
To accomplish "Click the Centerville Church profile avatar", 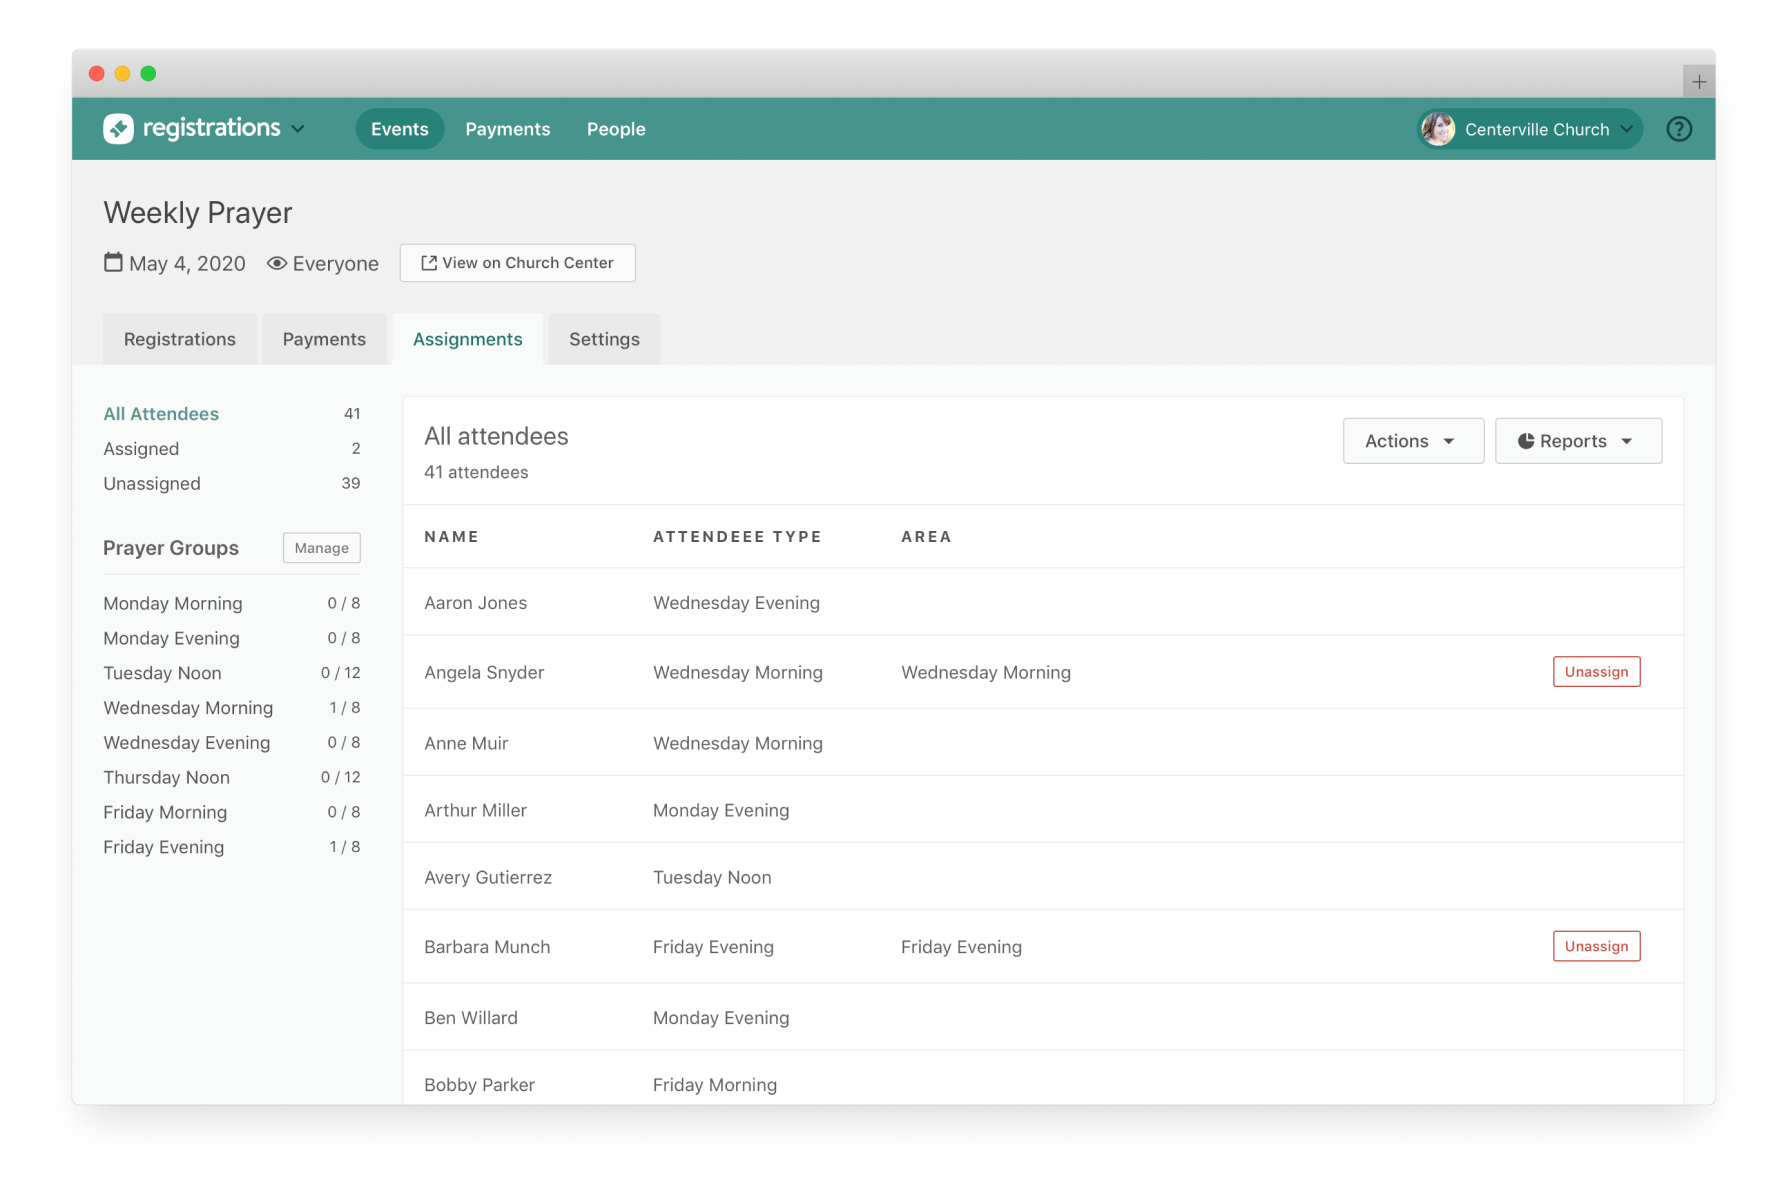I will tap(1438, 129).
